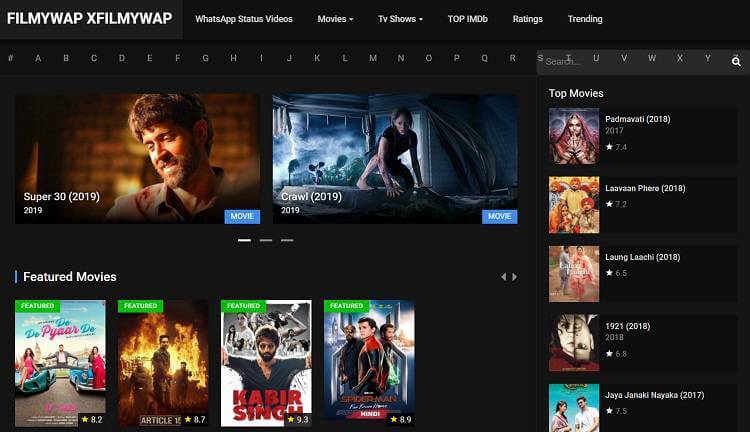Image resolution: width=750 pixels, height=432 pixels.
Task: Filter movies by letter B
Action: click(66, 58)
